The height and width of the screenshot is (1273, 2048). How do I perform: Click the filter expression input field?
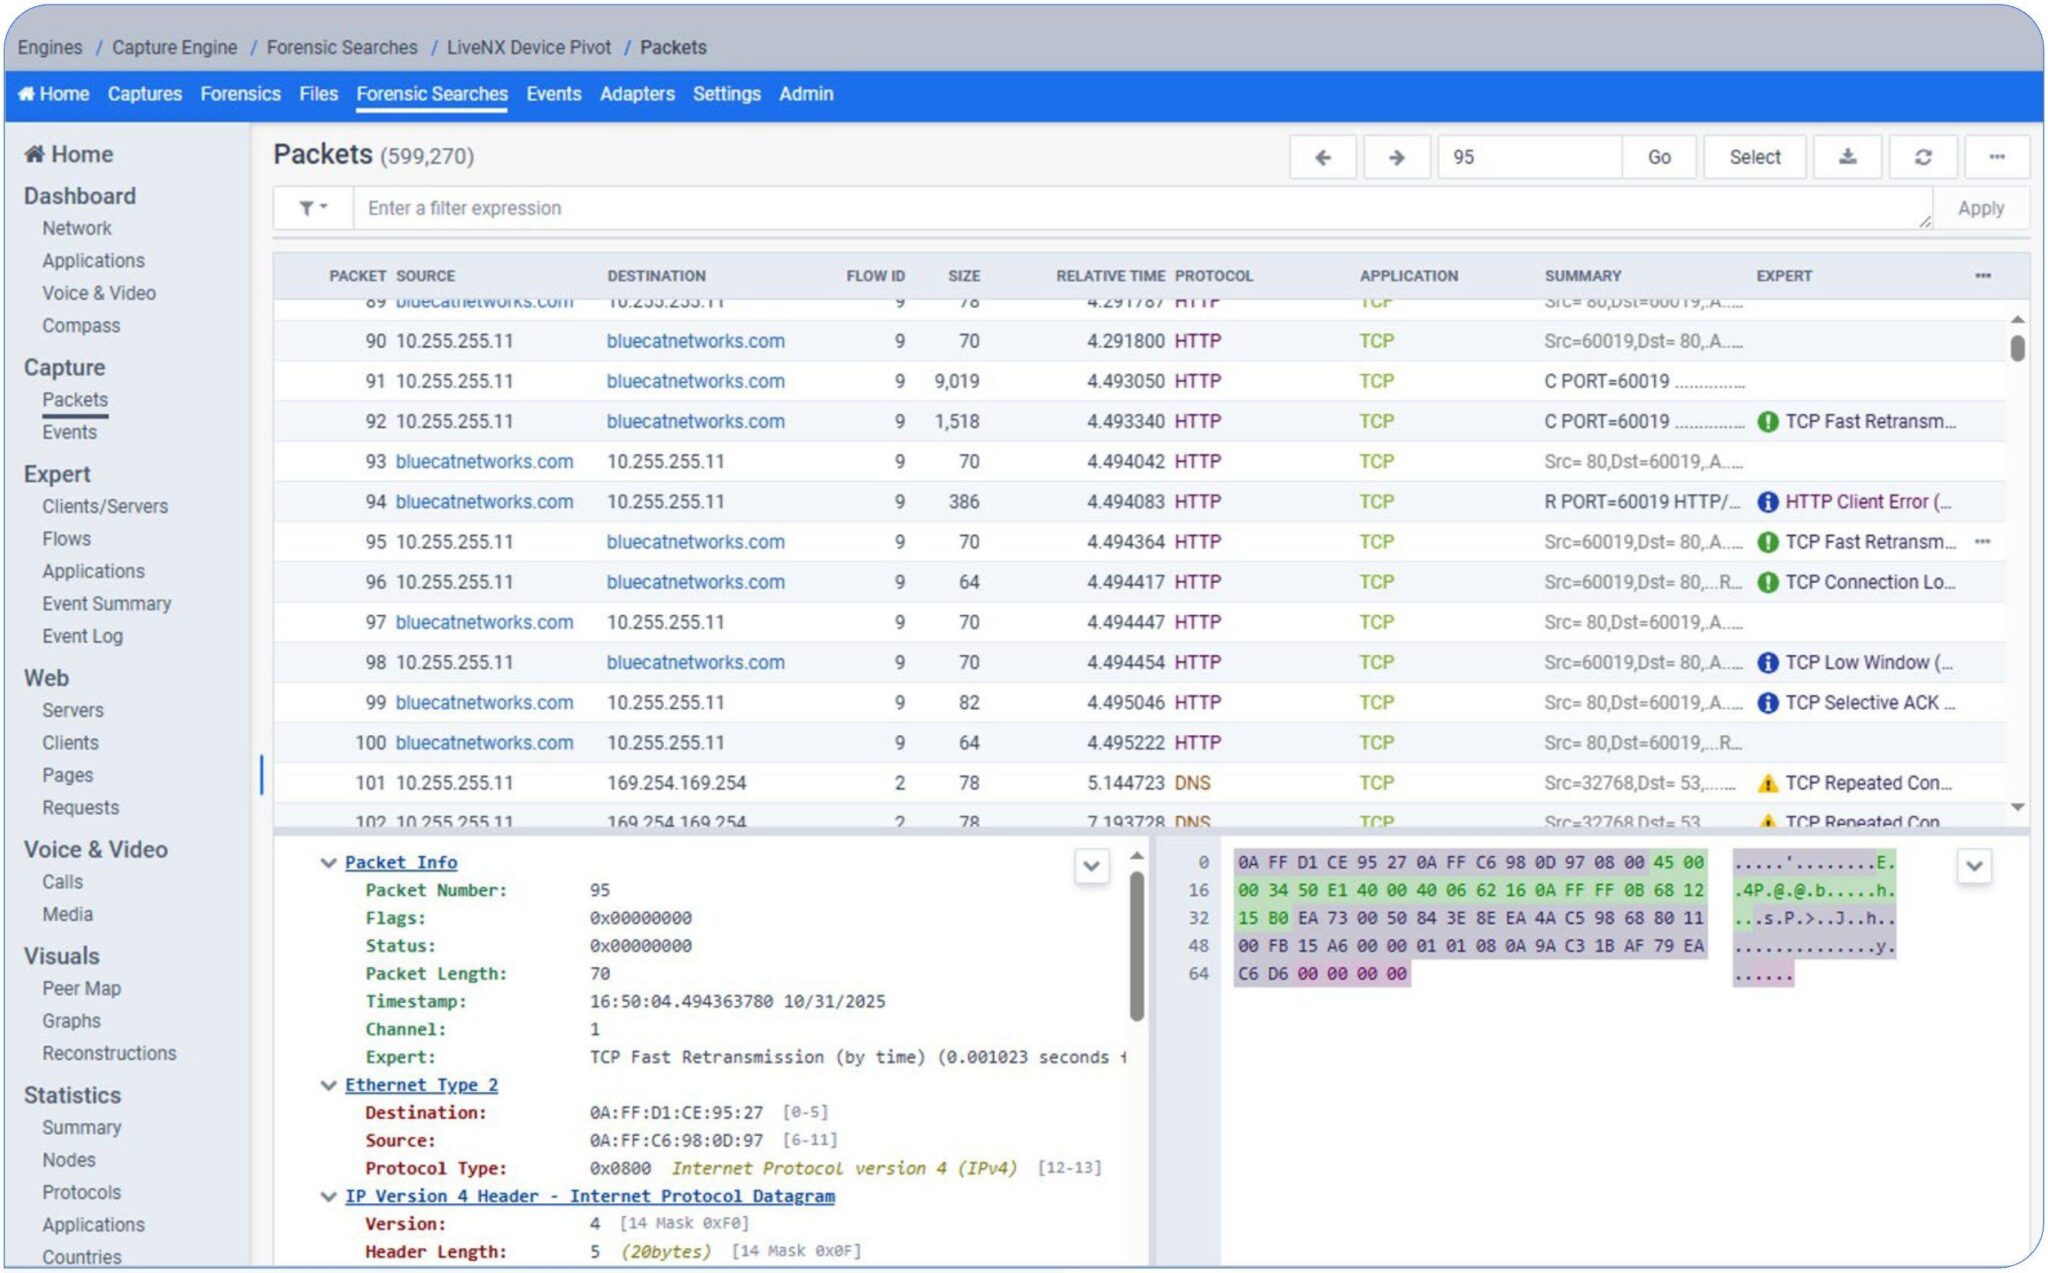click(x=1143, y=208)
